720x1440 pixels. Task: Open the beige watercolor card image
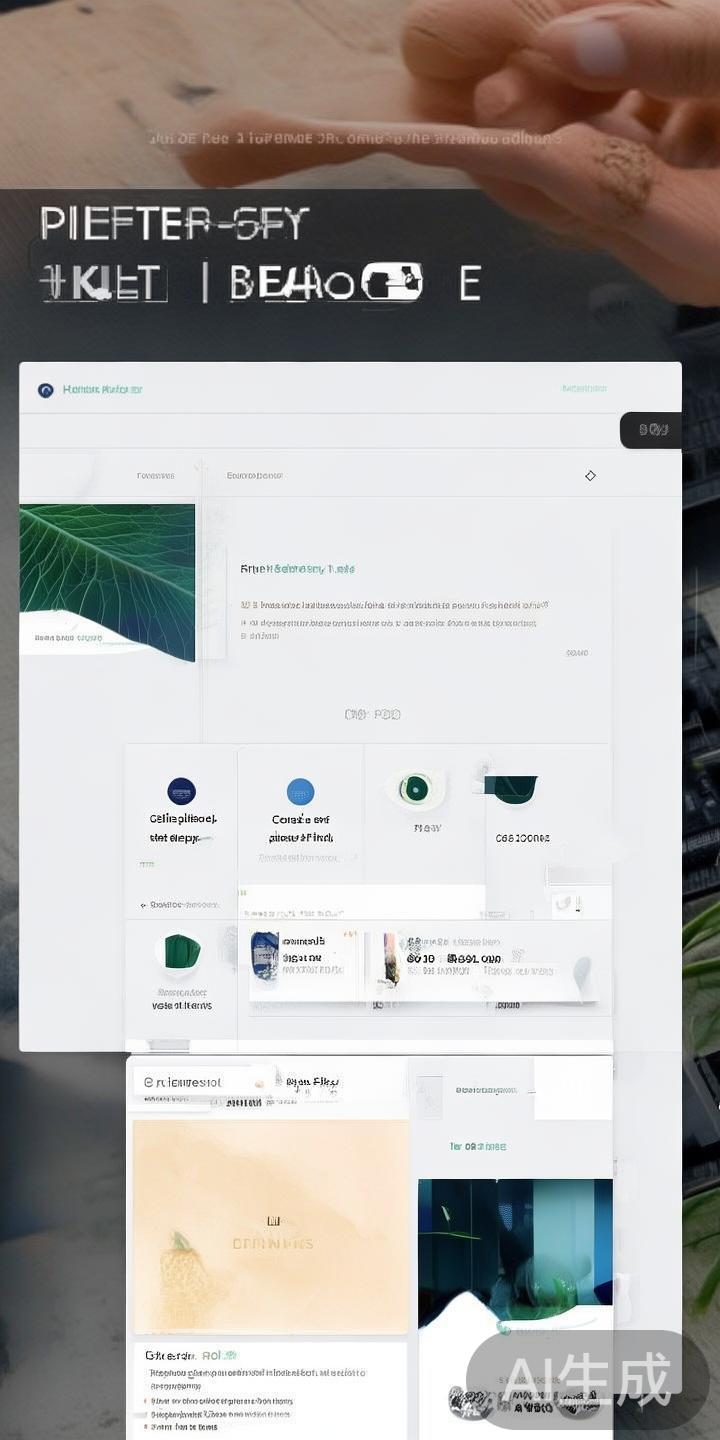click(x=271, y=1225)
